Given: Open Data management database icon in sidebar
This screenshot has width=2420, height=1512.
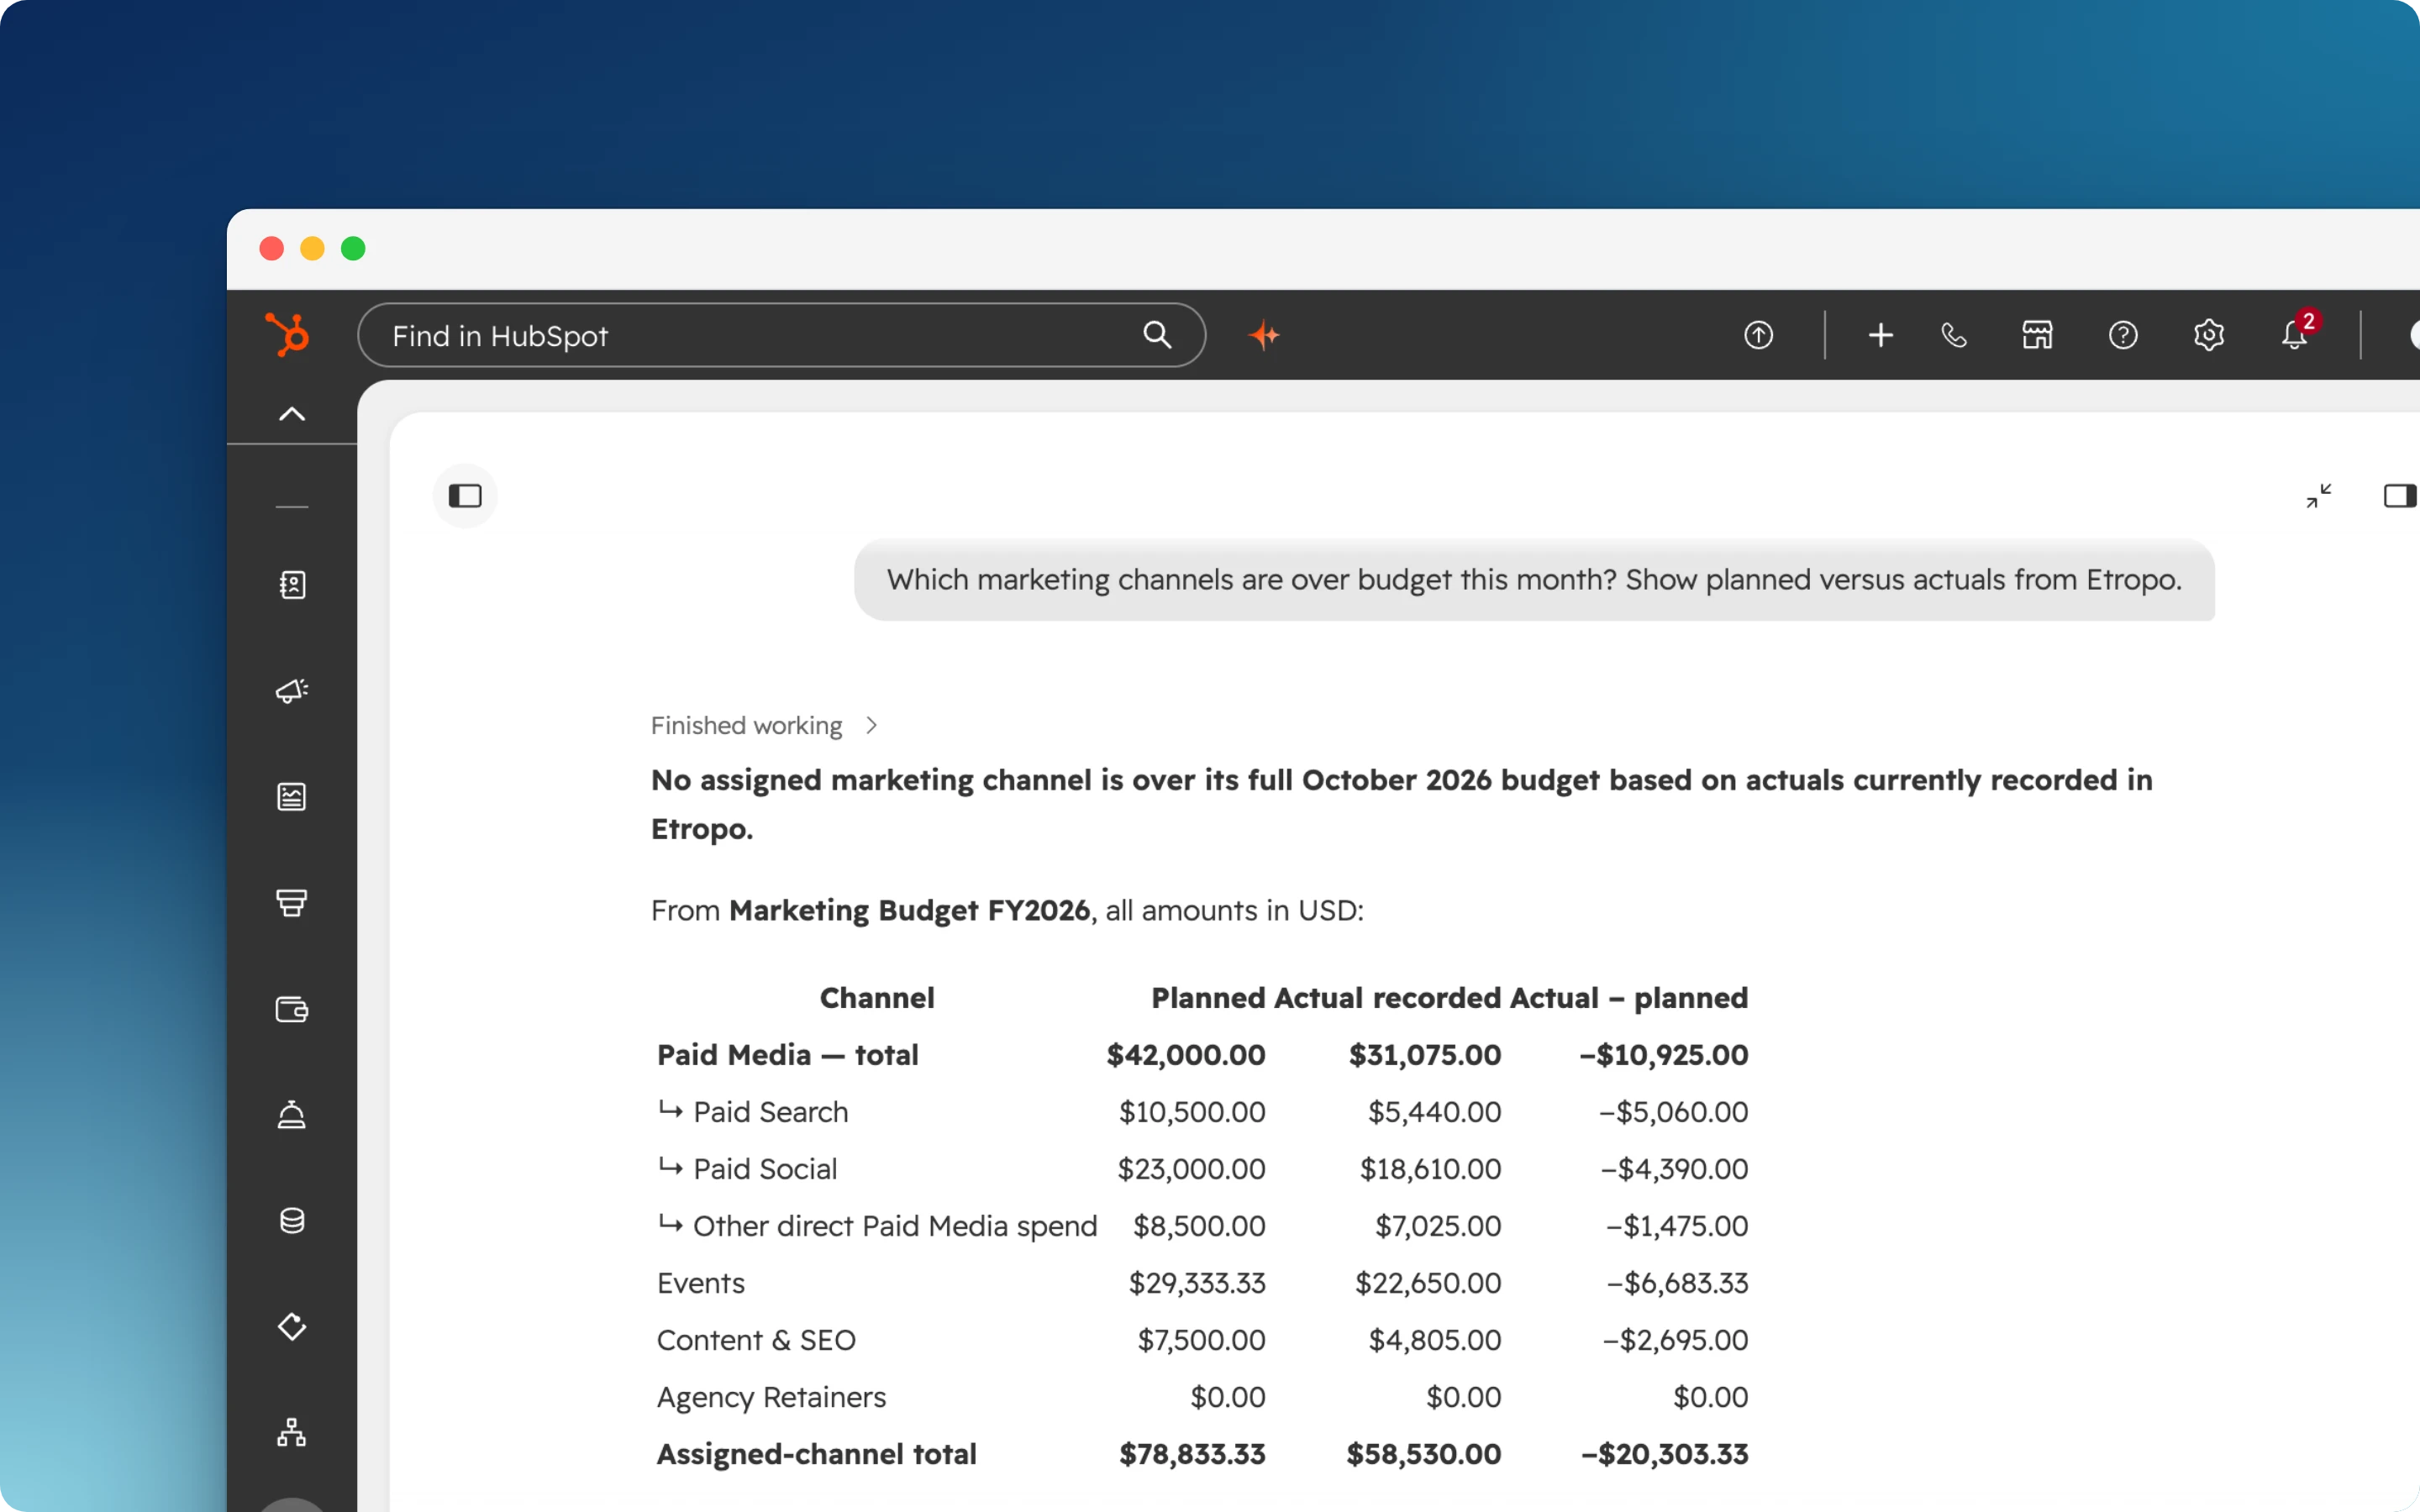Looking at the screenshot, I should [291, 1220].
